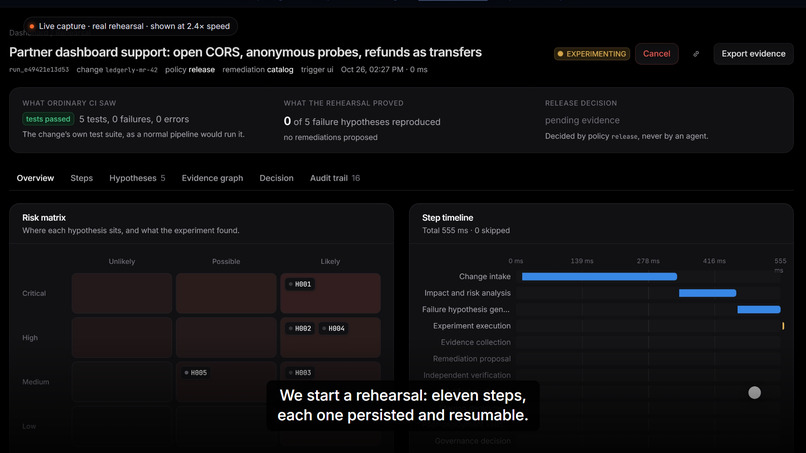Switch to the Steps tab
Image resolution: width=806 pixels, height=453 pixels.
82,178
